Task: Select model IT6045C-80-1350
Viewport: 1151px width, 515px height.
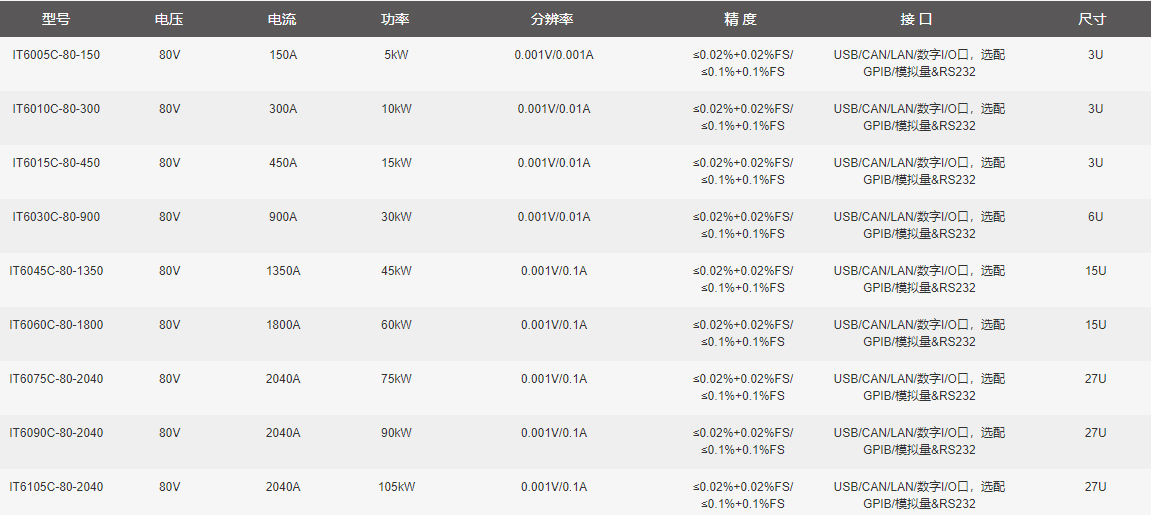Action: point(57,271)
